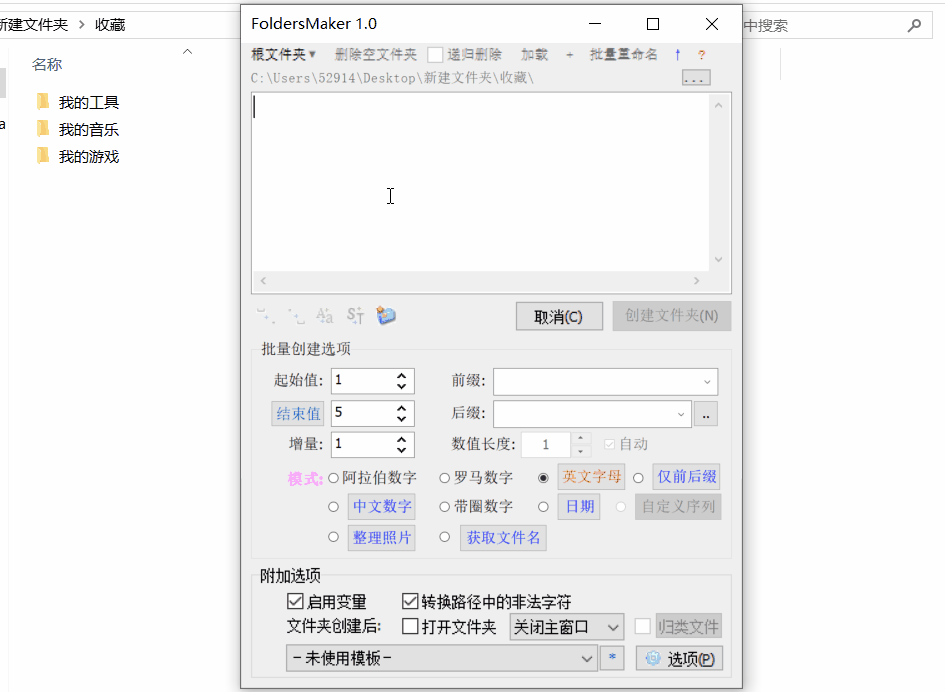Open the 未使用模板 template dropdown

click(442, 658)
